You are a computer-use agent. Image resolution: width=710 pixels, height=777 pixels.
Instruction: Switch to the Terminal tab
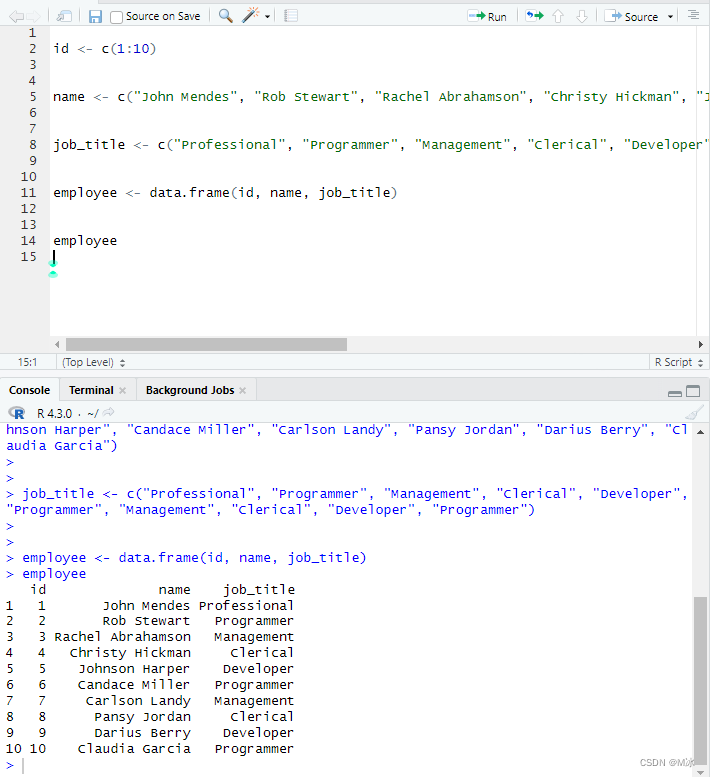[x=91, y=390]
